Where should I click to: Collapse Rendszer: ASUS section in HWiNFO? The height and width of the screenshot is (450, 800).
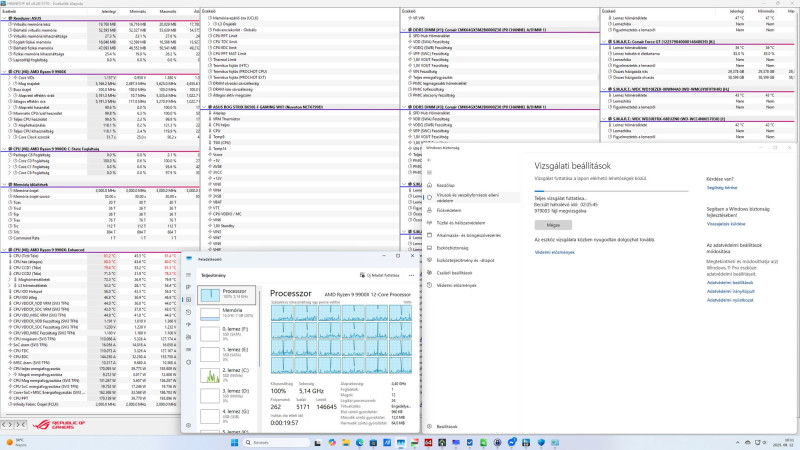coord(5,18)
